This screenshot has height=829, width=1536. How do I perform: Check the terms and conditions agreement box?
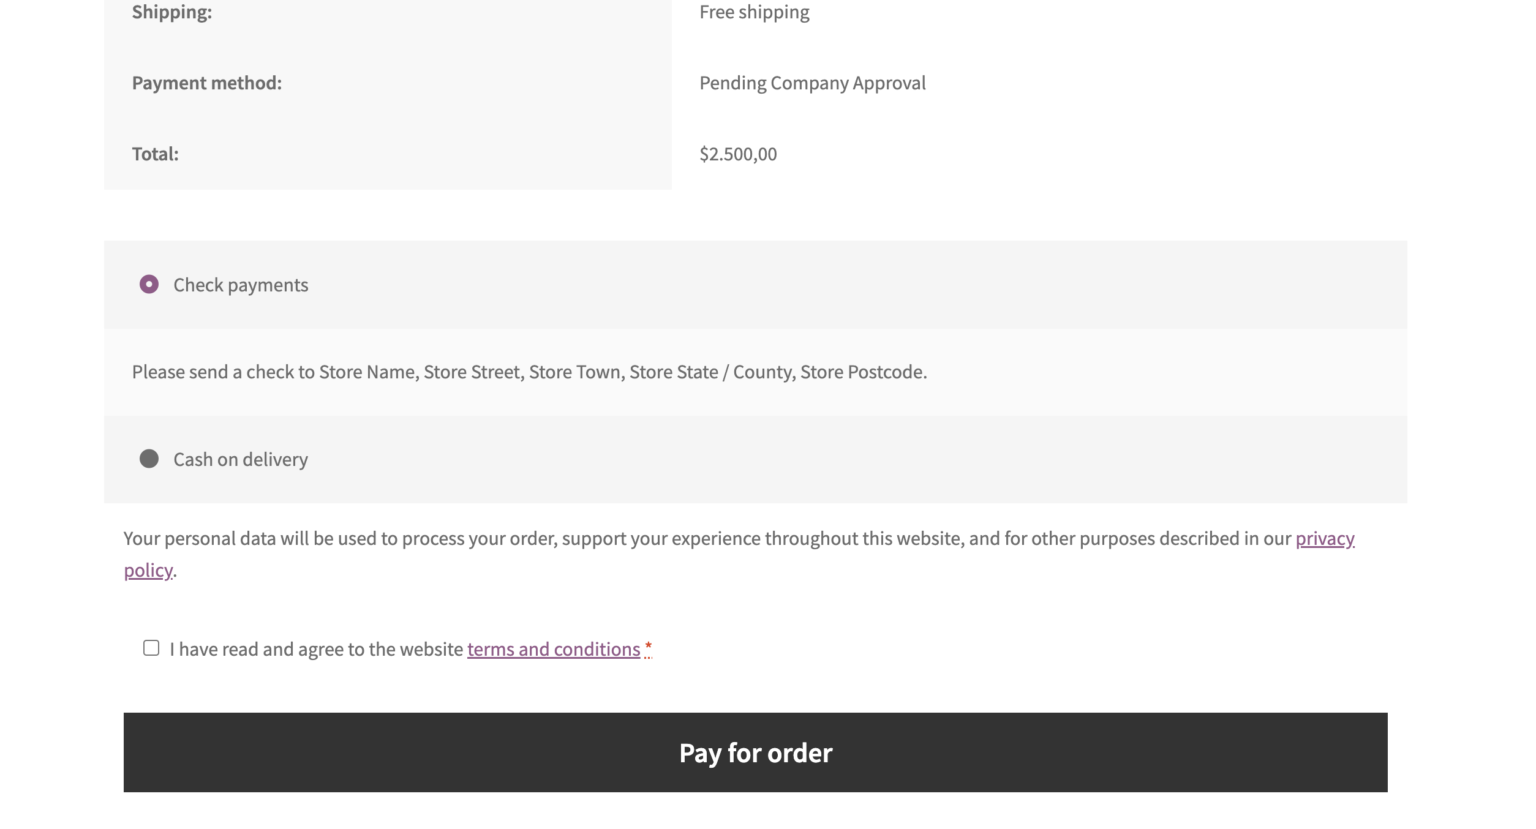[x=151, y=648]
